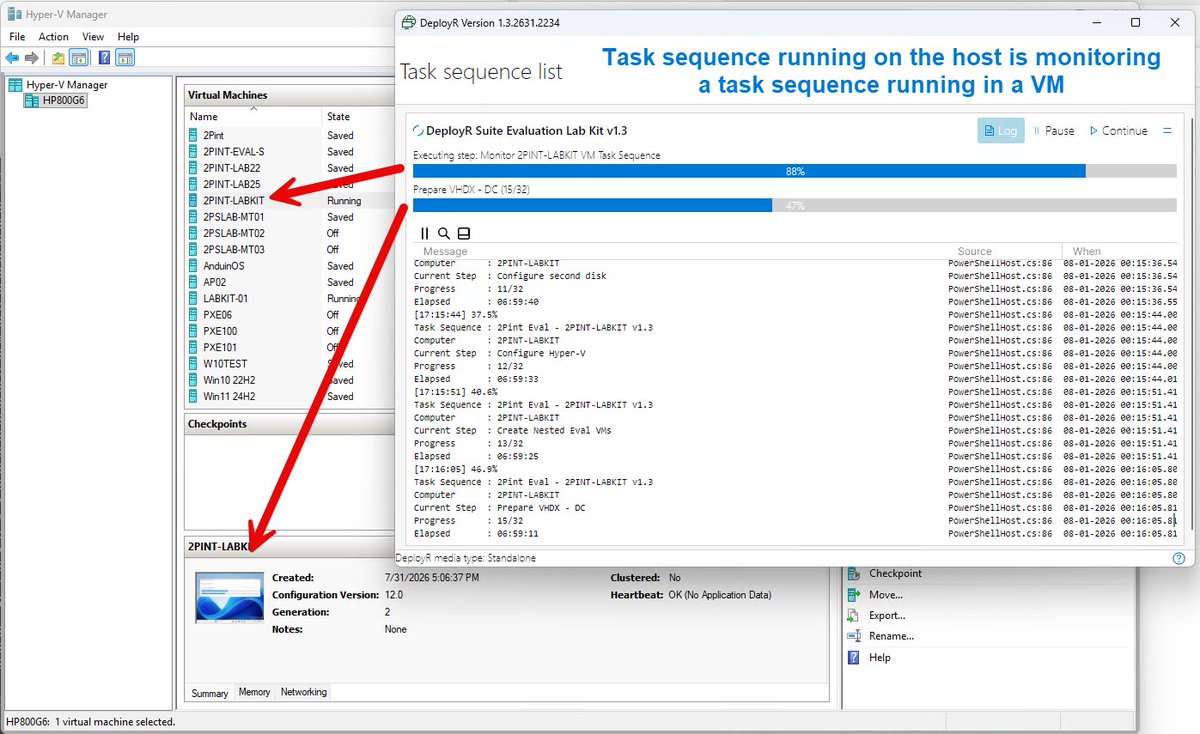
Task: Click the DeployR bottom-right help circle icon
Action: 1177,559
